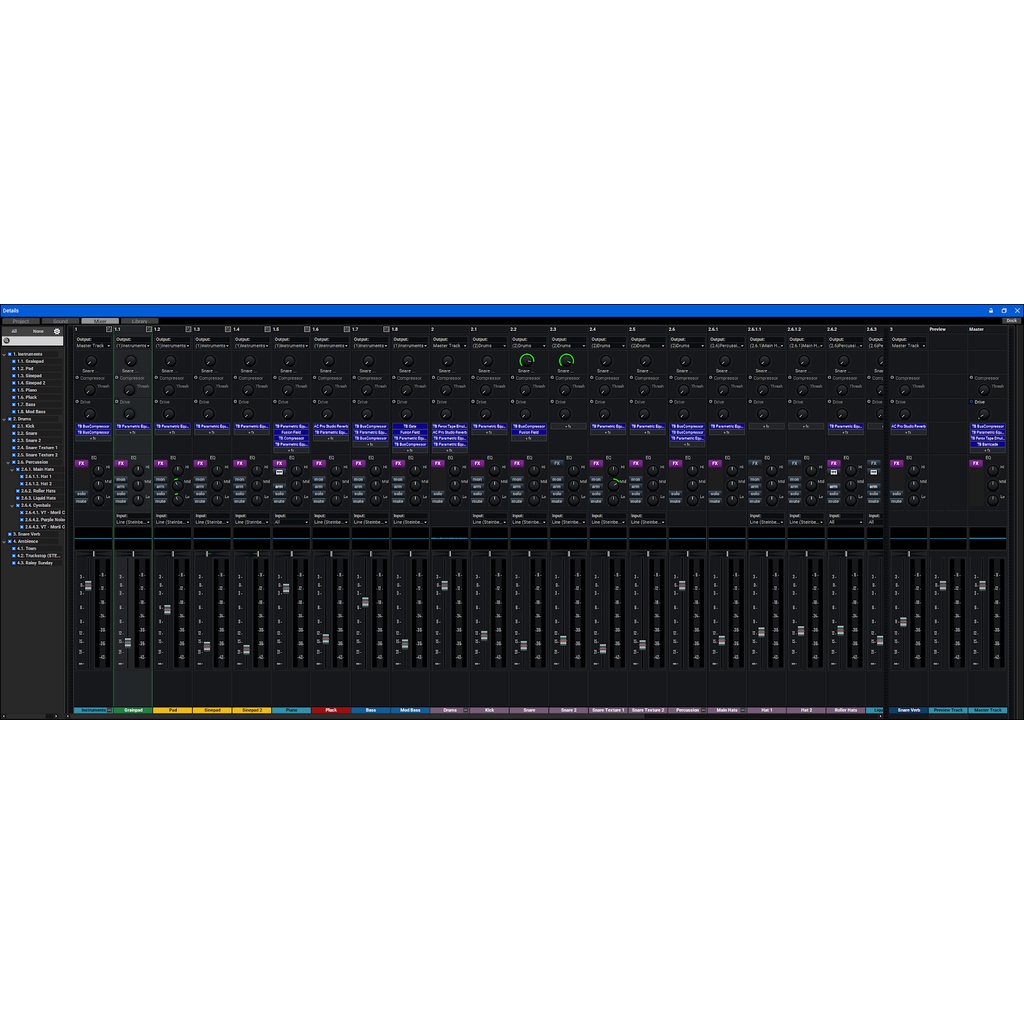Enable the greyed-out FX button on Snare 2 strip
1024x1024 pixels.
tap(556, 463)
